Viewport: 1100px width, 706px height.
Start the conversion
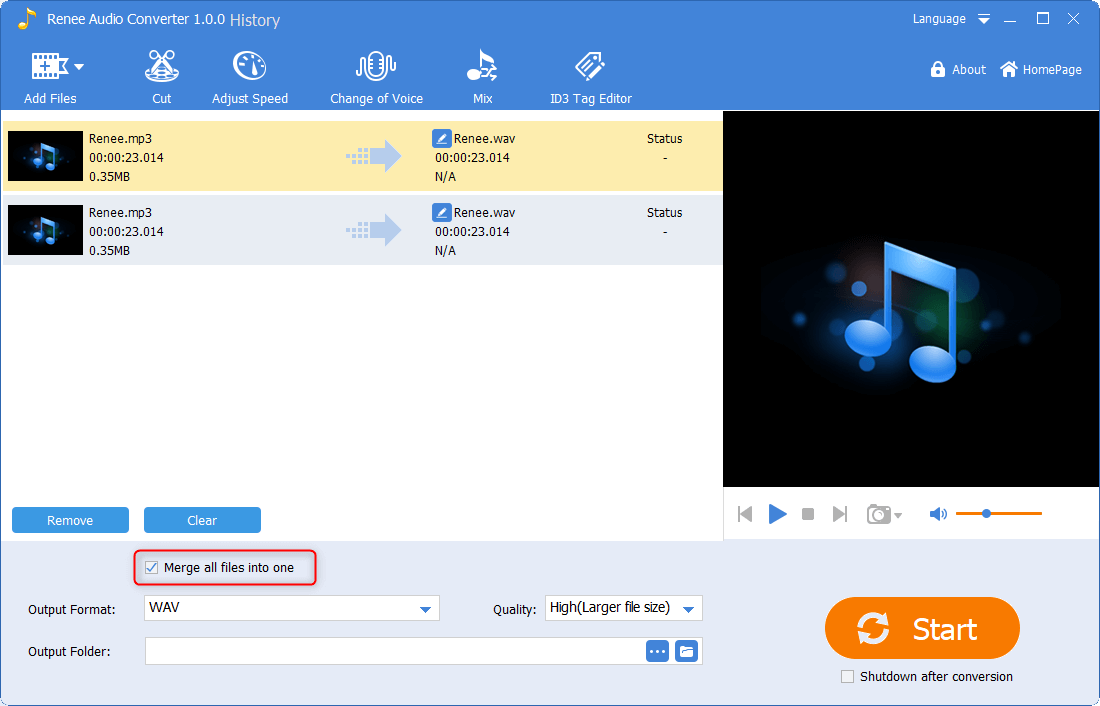point(922,628)
